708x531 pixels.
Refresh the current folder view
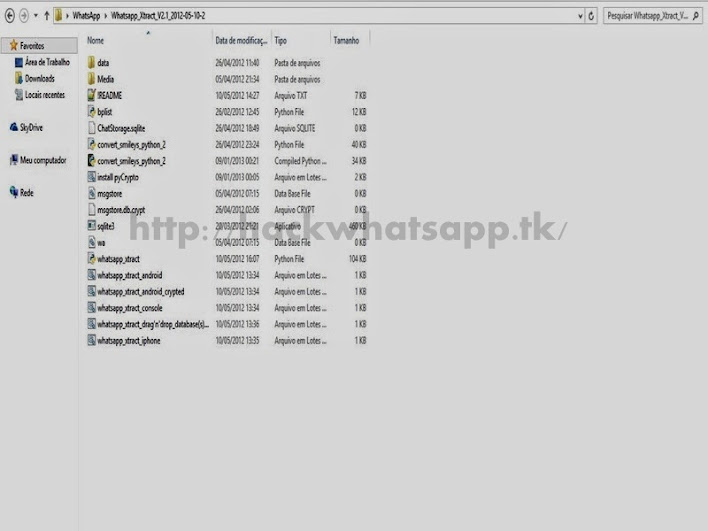click(x=591, y=16)
